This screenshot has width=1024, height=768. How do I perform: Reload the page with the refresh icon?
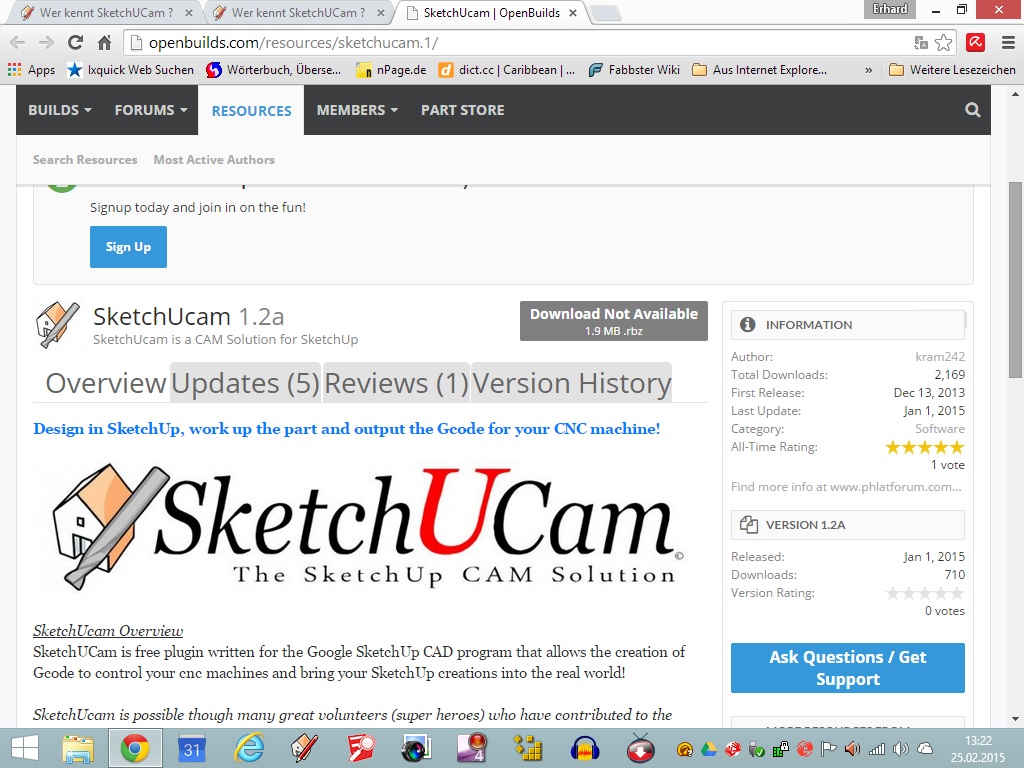point(75,42)
